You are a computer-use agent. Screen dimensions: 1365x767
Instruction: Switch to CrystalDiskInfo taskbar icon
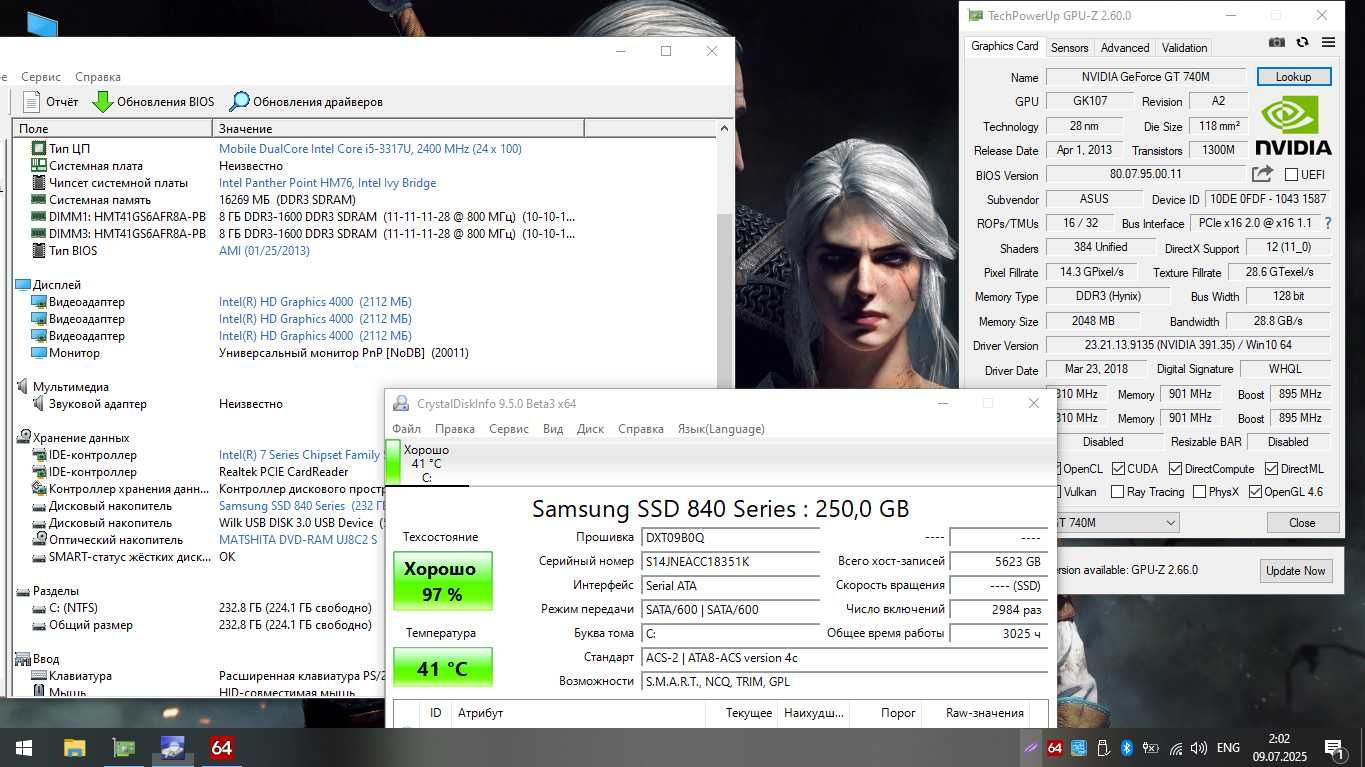[172, 747]
